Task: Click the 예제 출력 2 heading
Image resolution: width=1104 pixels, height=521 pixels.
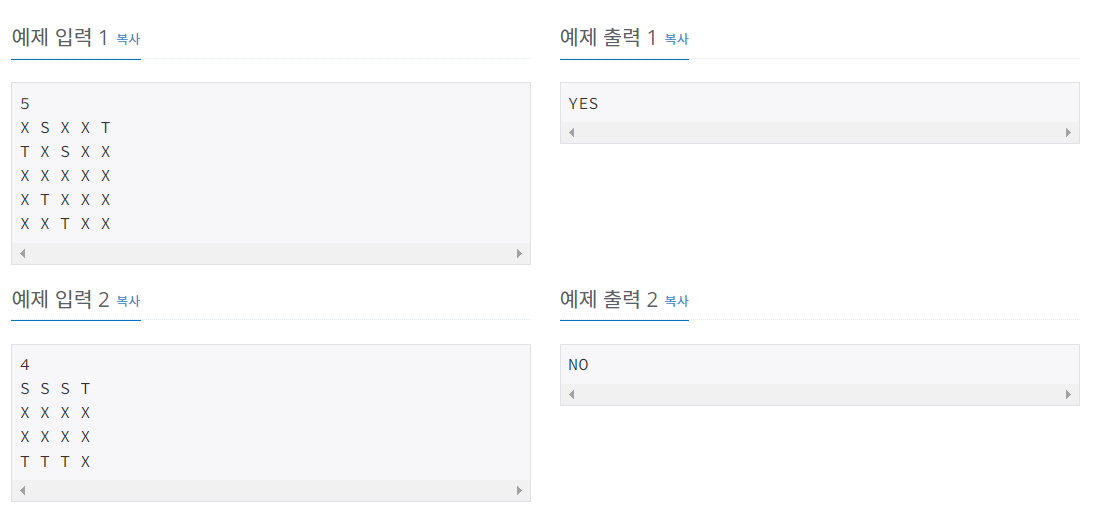Action: (609, 299)
